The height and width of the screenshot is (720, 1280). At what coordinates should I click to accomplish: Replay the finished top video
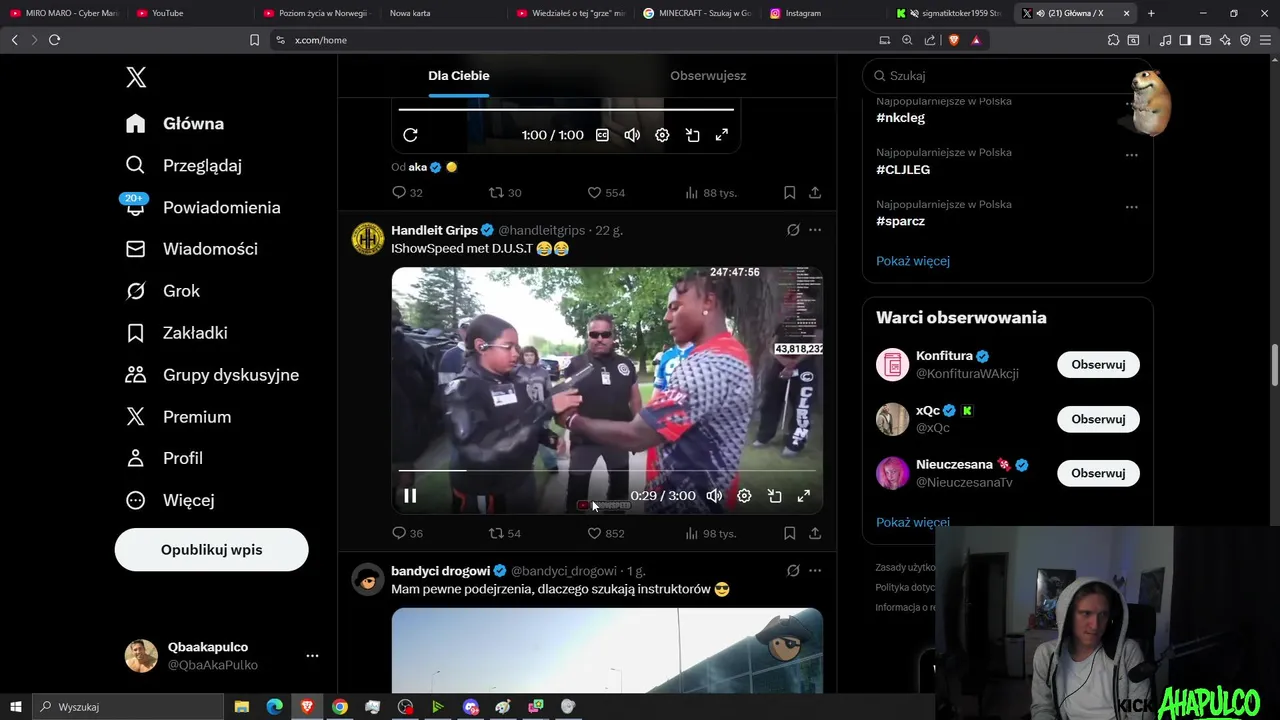(410, 135)
